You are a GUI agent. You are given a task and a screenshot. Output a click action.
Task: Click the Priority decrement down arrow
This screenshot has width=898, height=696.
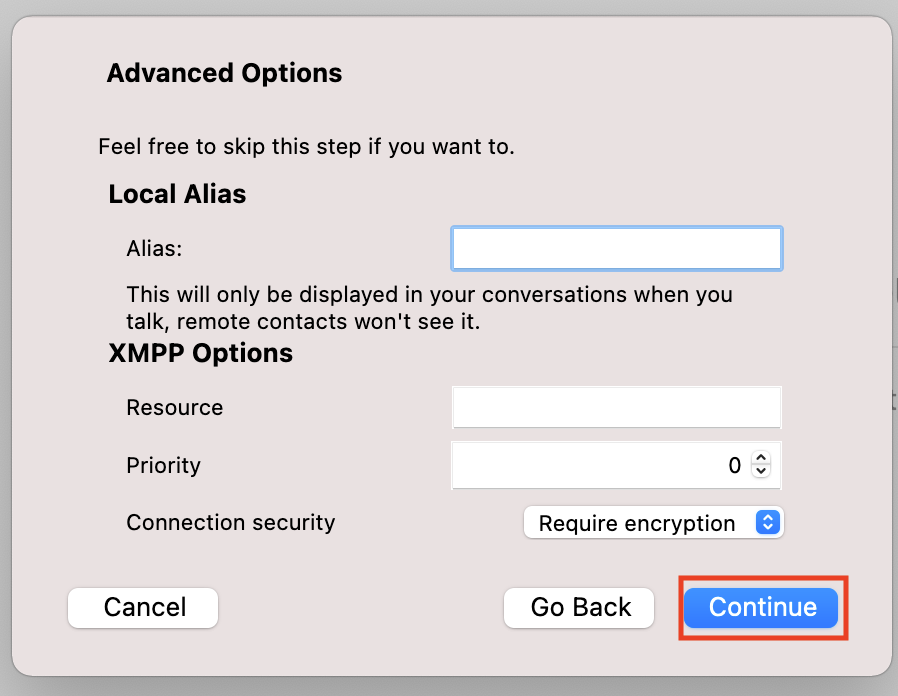(761, 471)
